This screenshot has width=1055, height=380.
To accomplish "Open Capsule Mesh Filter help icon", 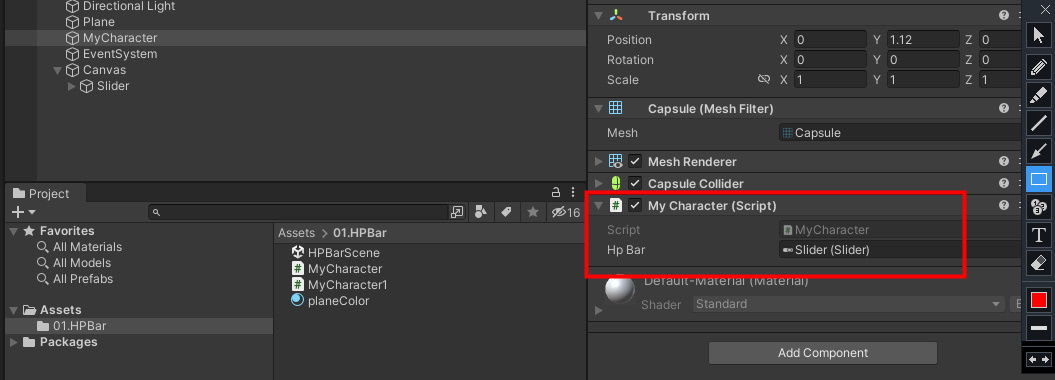I will pos(1004,108).
